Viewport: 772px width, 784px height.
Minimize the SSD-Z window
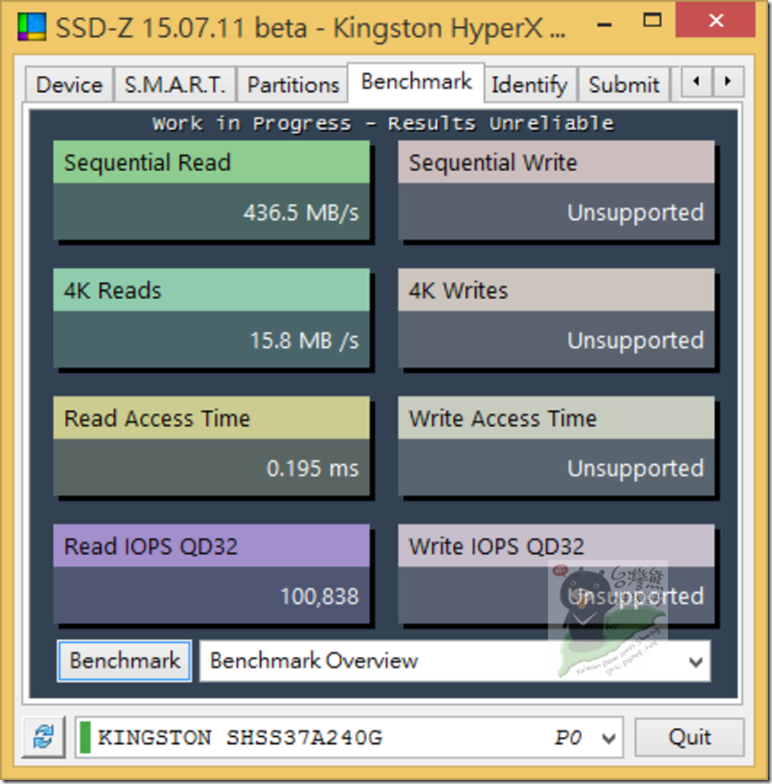coord(604,23)
